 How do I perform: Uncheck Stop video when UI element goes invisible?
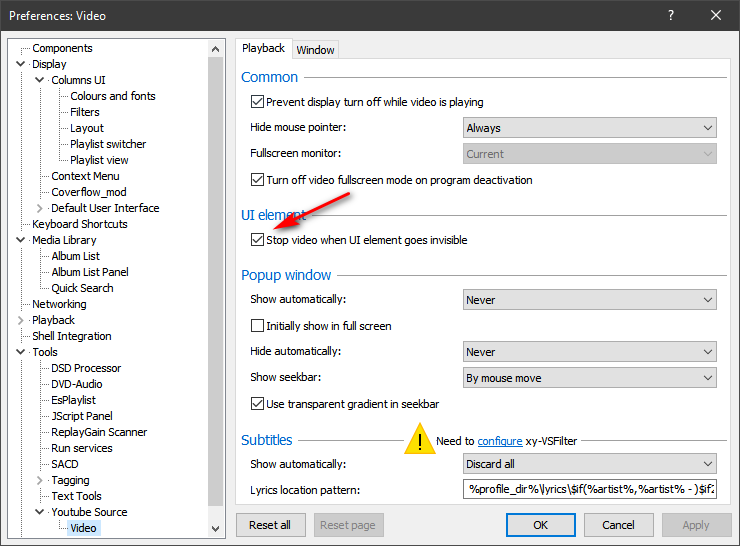click(258, 240)
